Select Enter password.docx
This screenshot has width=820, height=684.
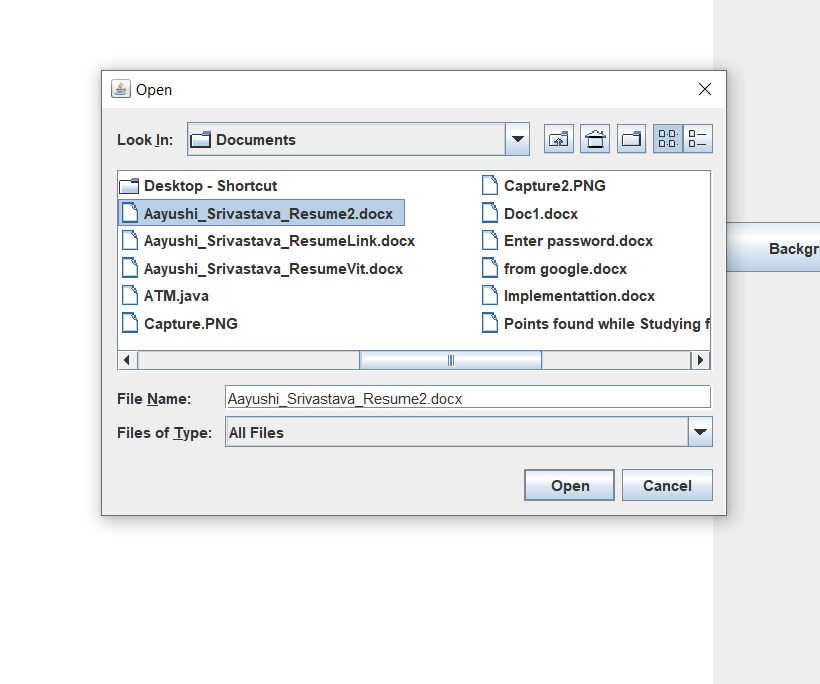(x=567, y=241)
